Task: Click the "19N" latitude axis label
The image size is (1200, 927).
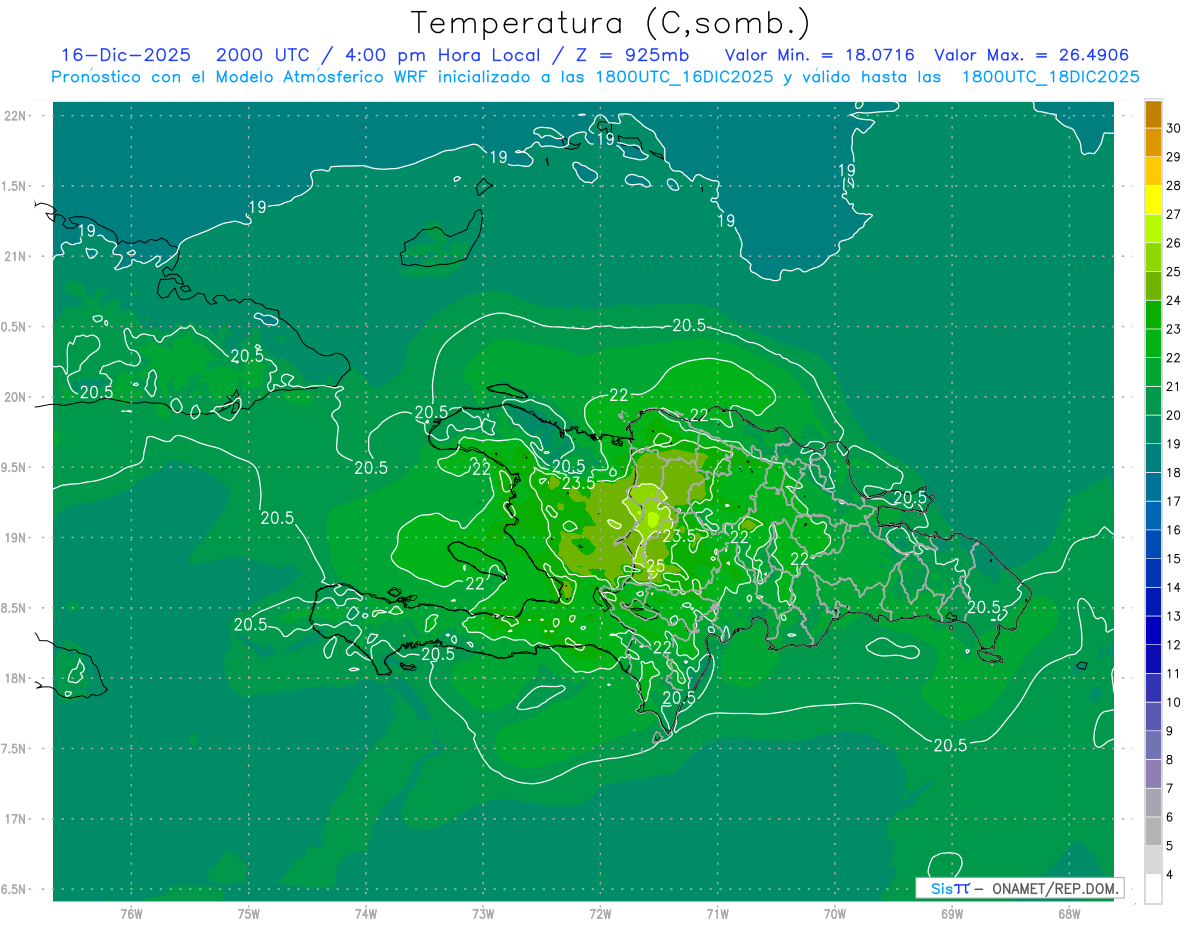Action: [15, 538]
